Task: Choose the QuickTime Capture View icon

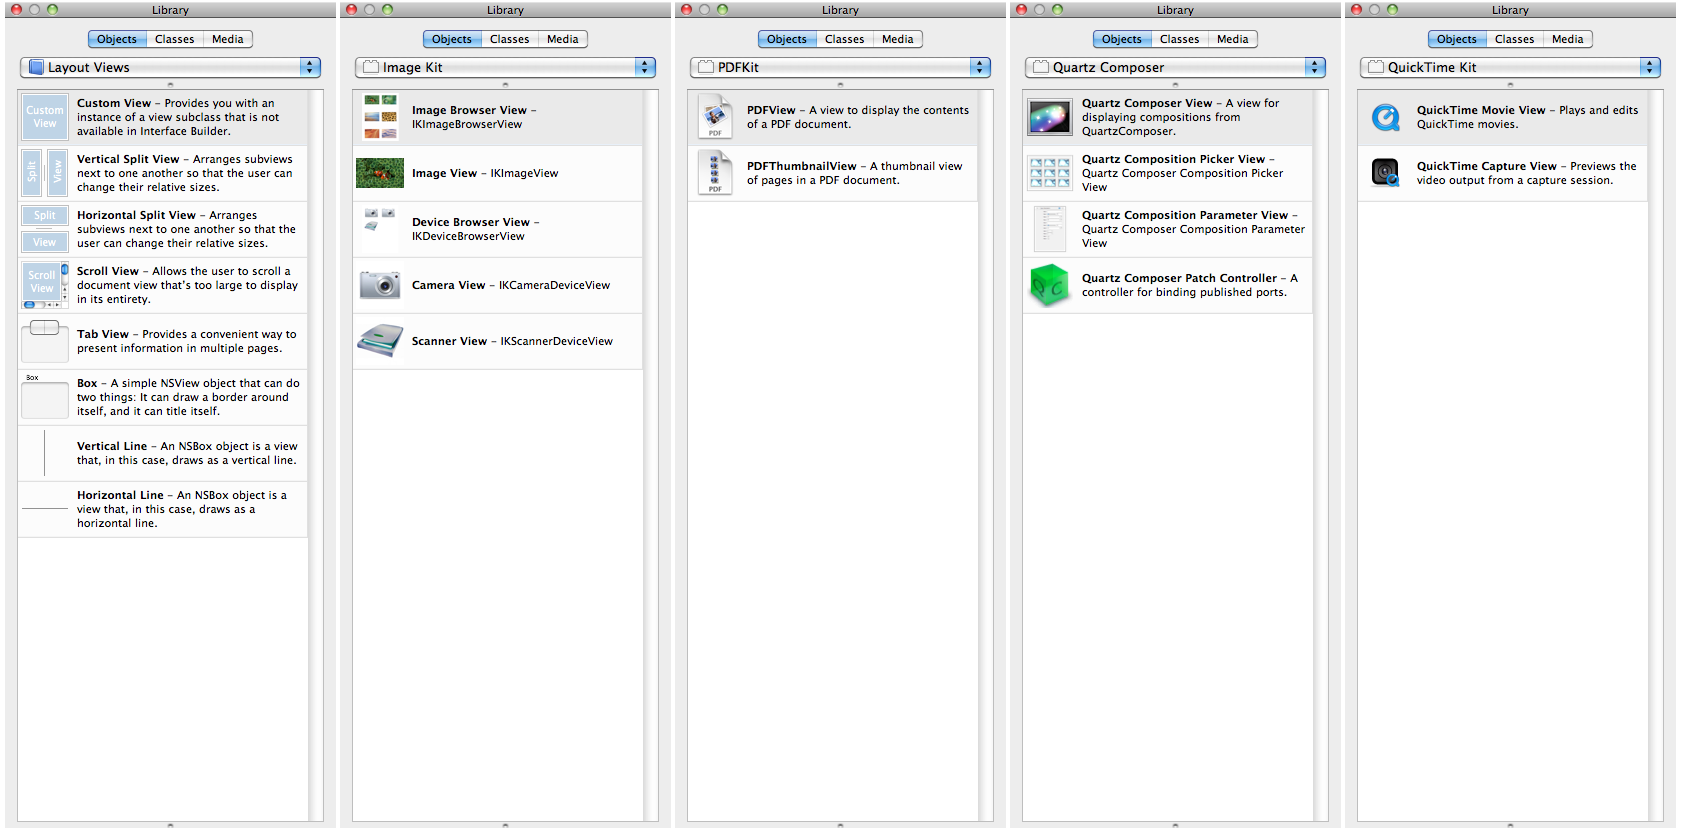Action: [1385, 173]
